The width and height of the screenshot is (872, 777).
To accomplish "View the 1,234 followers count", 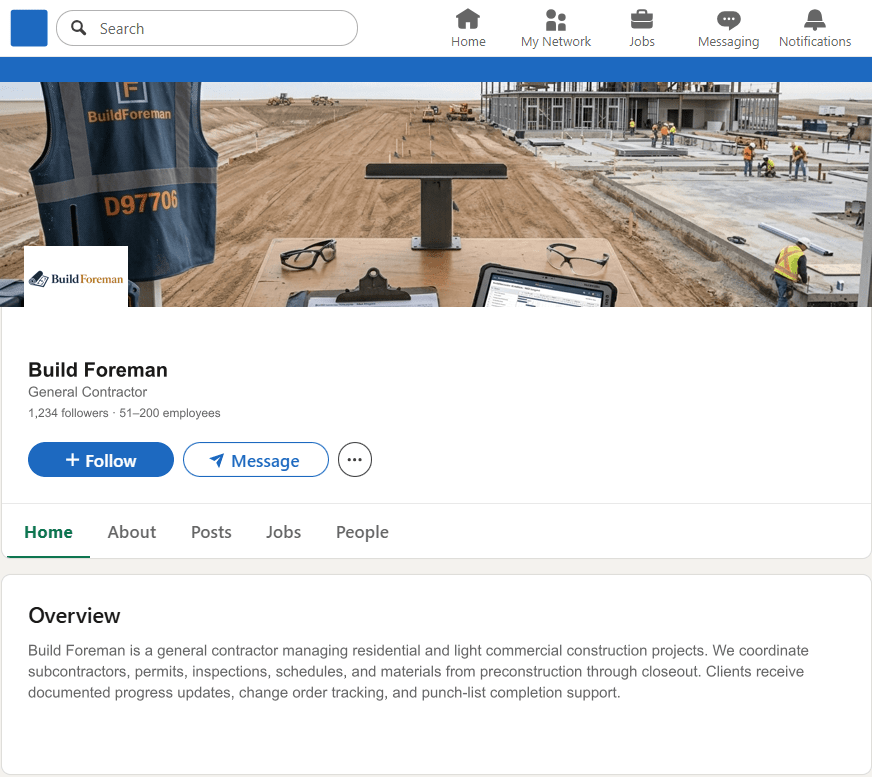I will pyautogui.click(x=67, y=413).
